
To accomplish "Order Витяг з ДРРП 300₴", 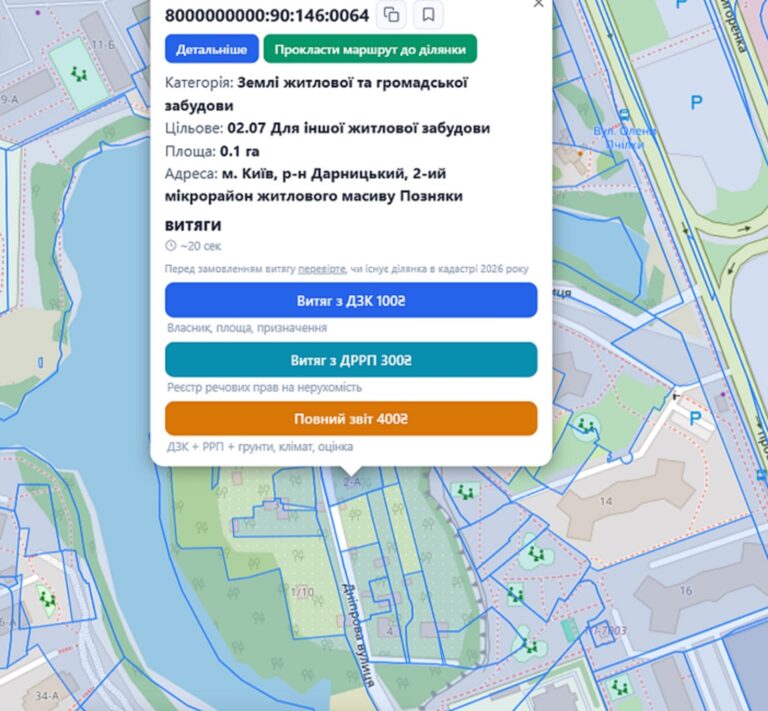I will click(351, 360).
